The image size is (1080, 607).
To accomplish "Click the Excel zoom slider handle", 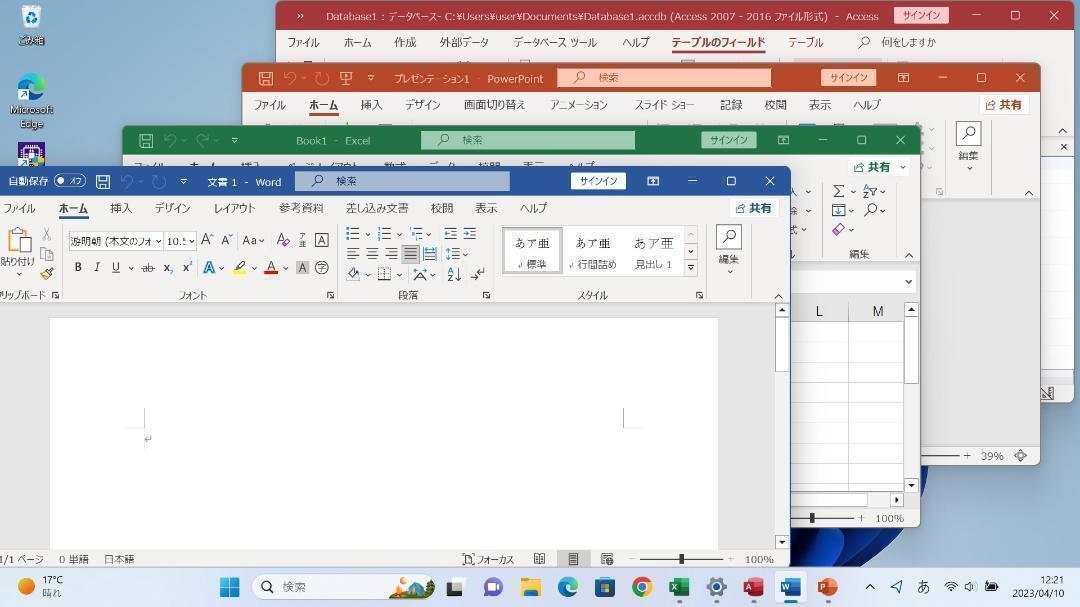I will point(812,518).
